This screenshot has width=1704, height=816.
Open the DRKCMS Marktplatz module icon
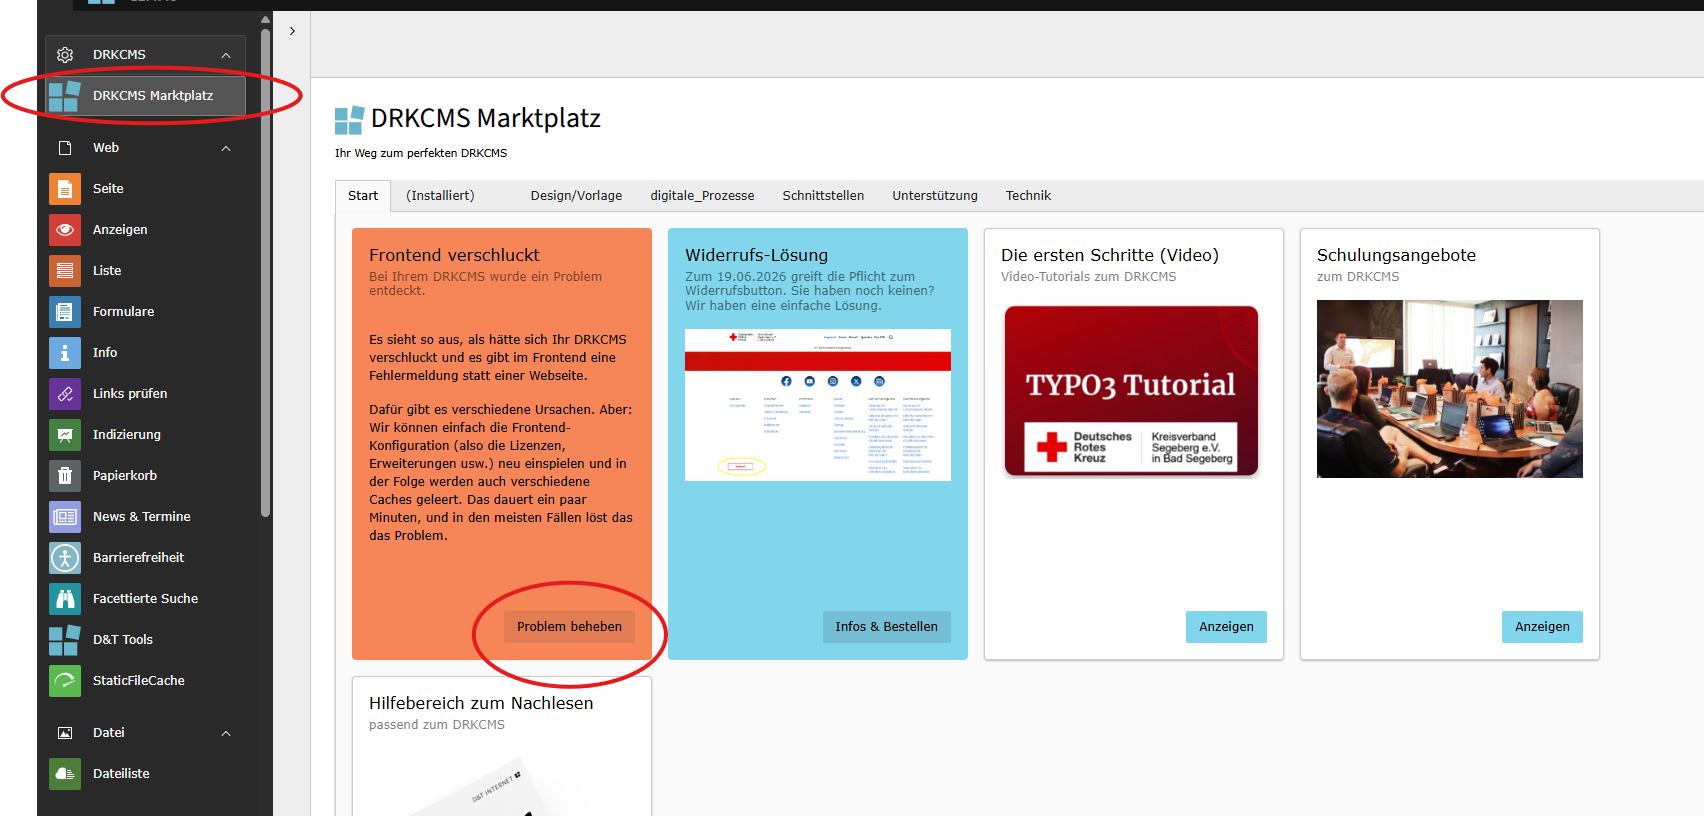(x=65, y=96)
